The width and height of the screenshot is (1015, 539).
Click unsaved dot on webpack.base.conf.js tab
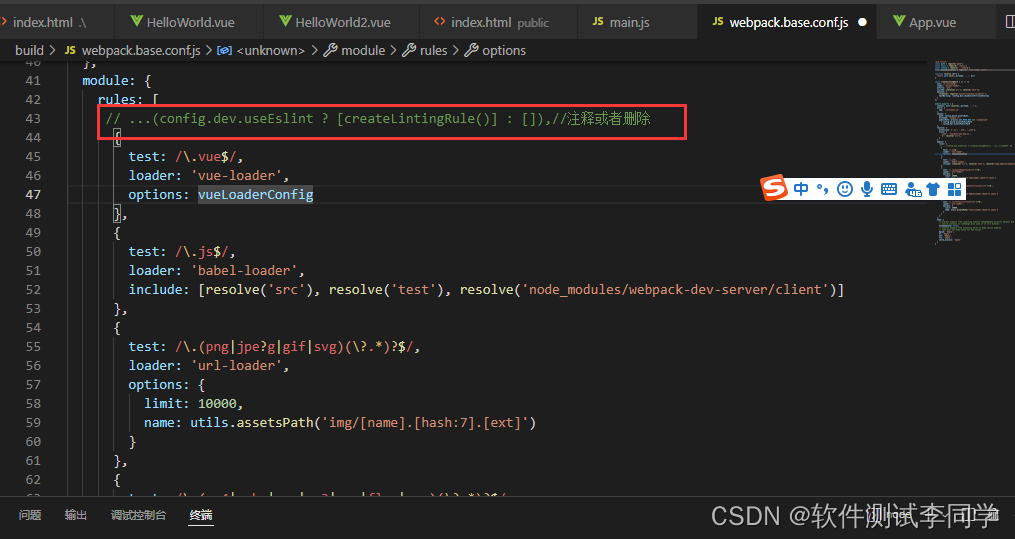(862, 22)
